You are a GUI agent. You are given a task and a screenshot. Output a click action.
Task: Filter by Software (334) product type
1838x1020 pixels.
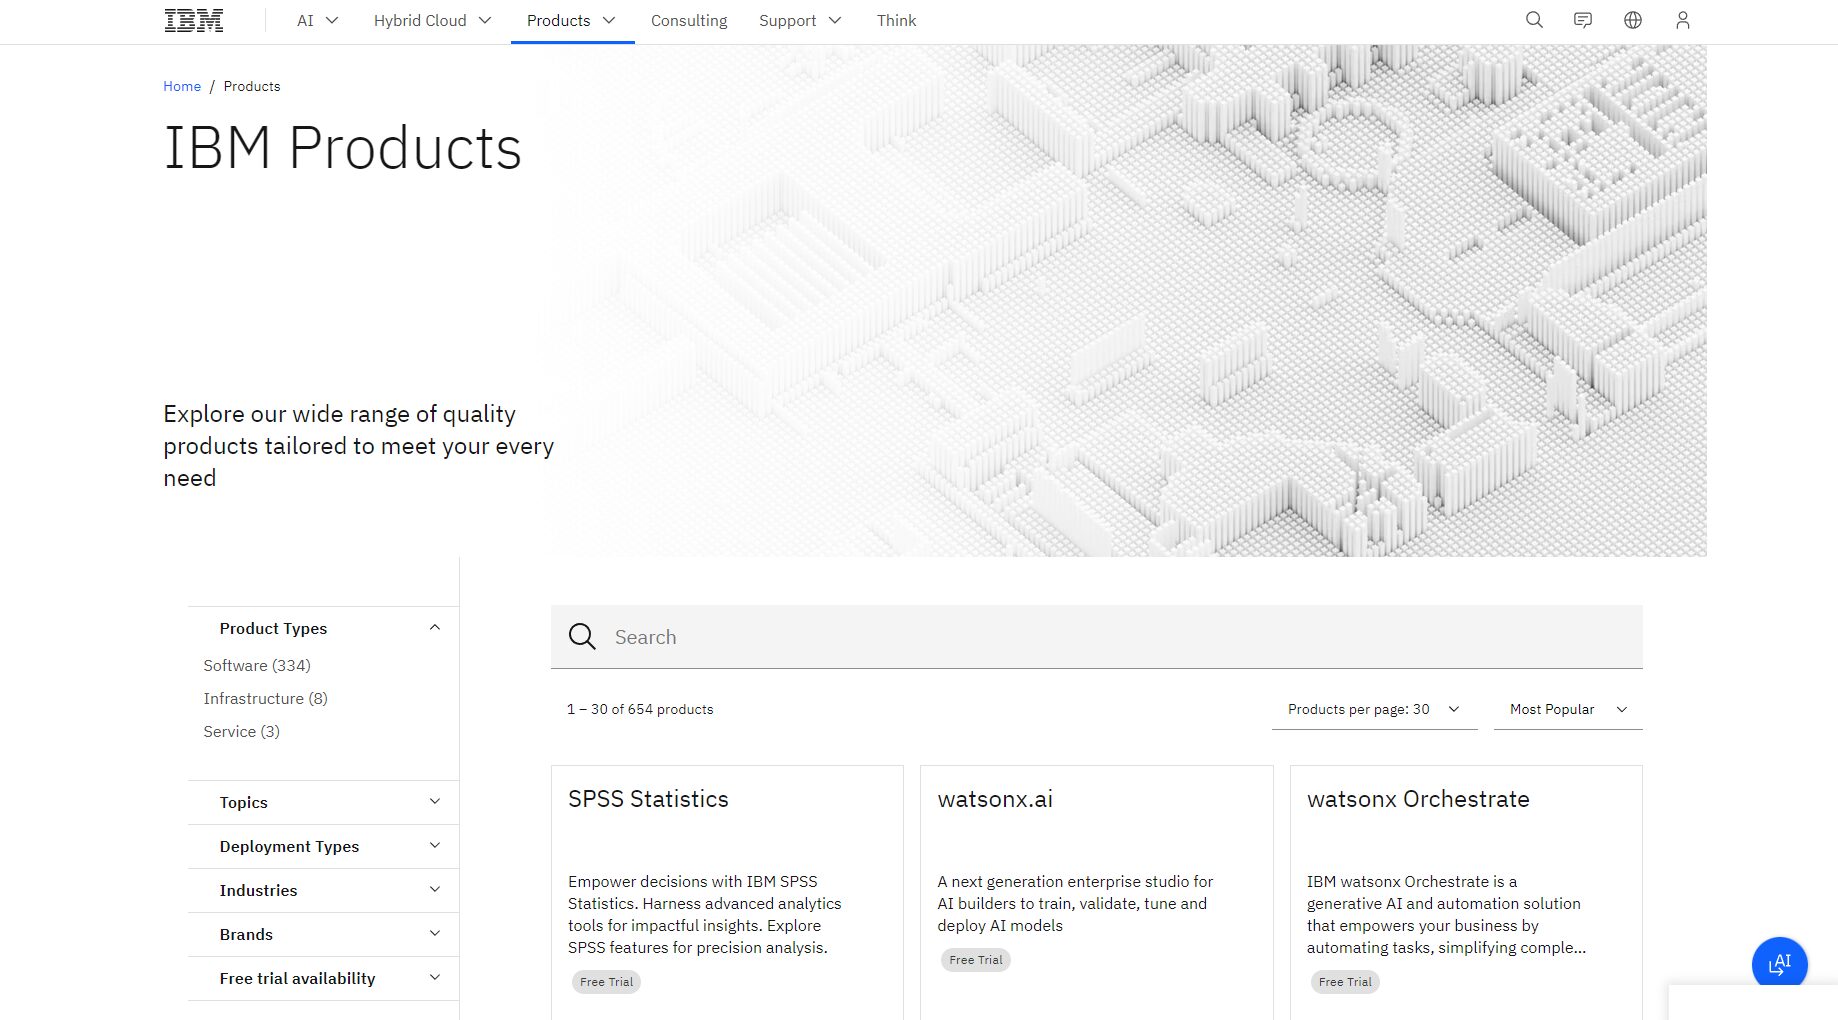pos(257,665)
